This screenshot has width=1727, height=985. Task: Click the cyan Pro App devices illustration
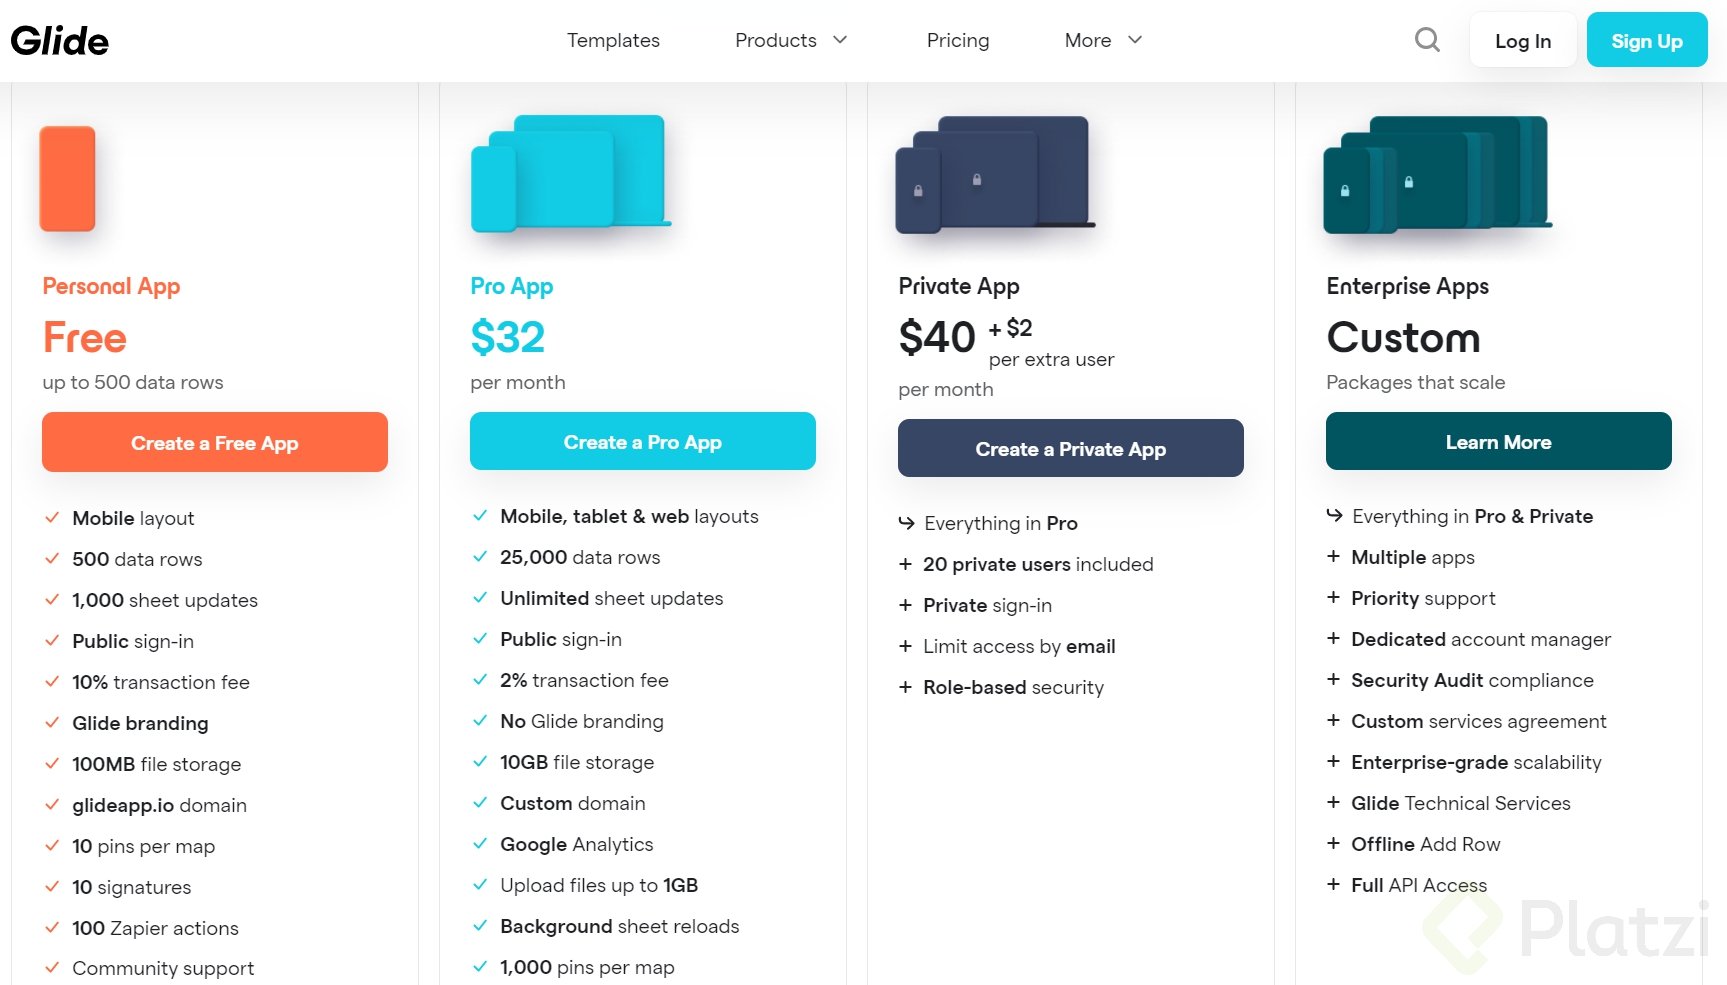click(570, 173)
